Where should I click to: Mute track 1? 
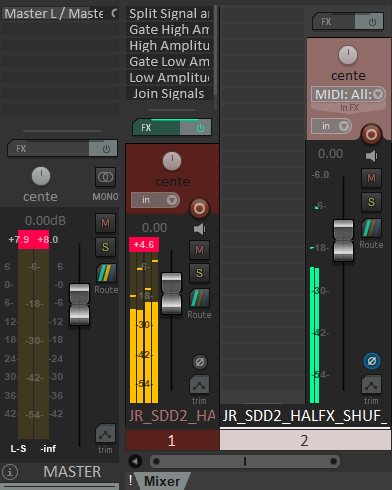click(x=199, y=250)
